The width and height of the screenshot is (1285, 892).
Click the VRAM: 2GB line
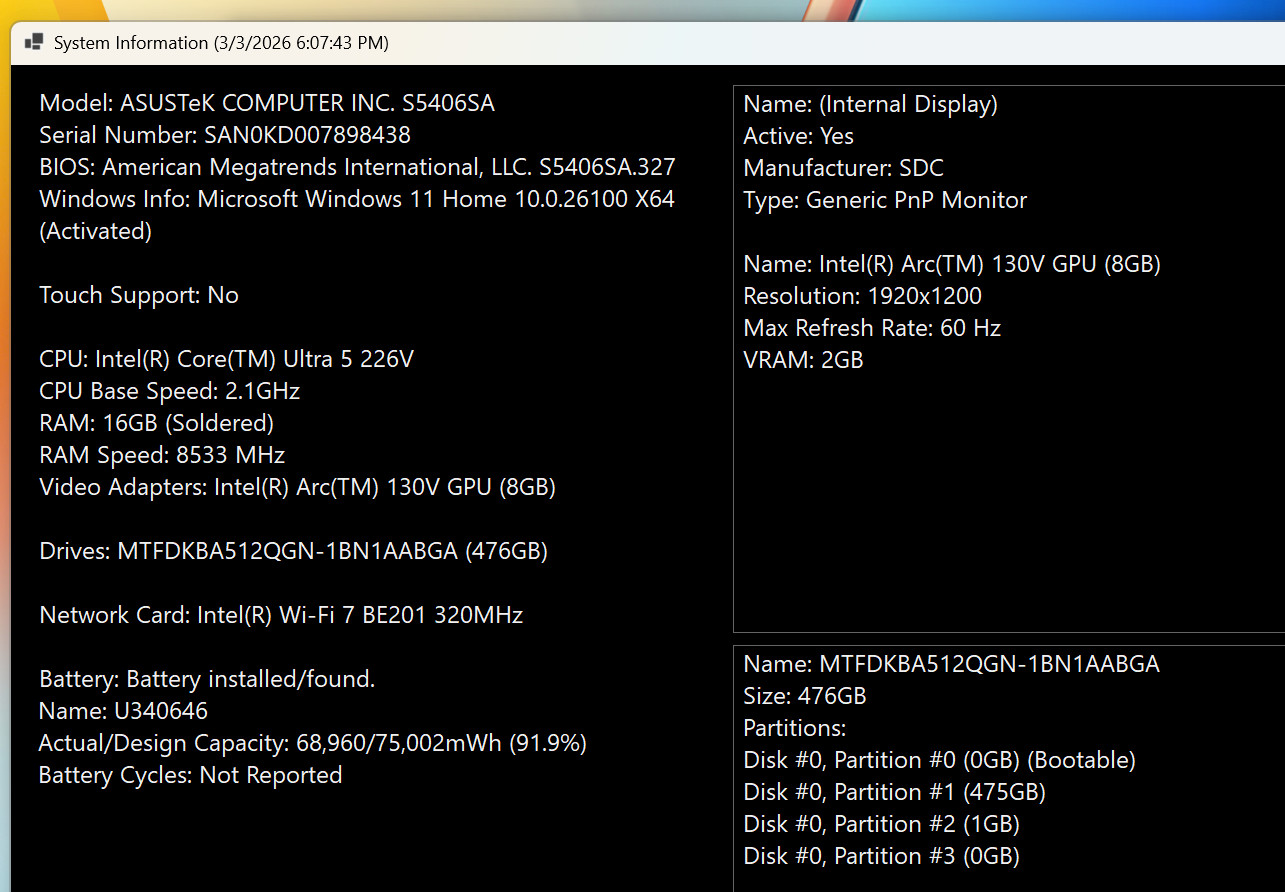coord(803,360)
